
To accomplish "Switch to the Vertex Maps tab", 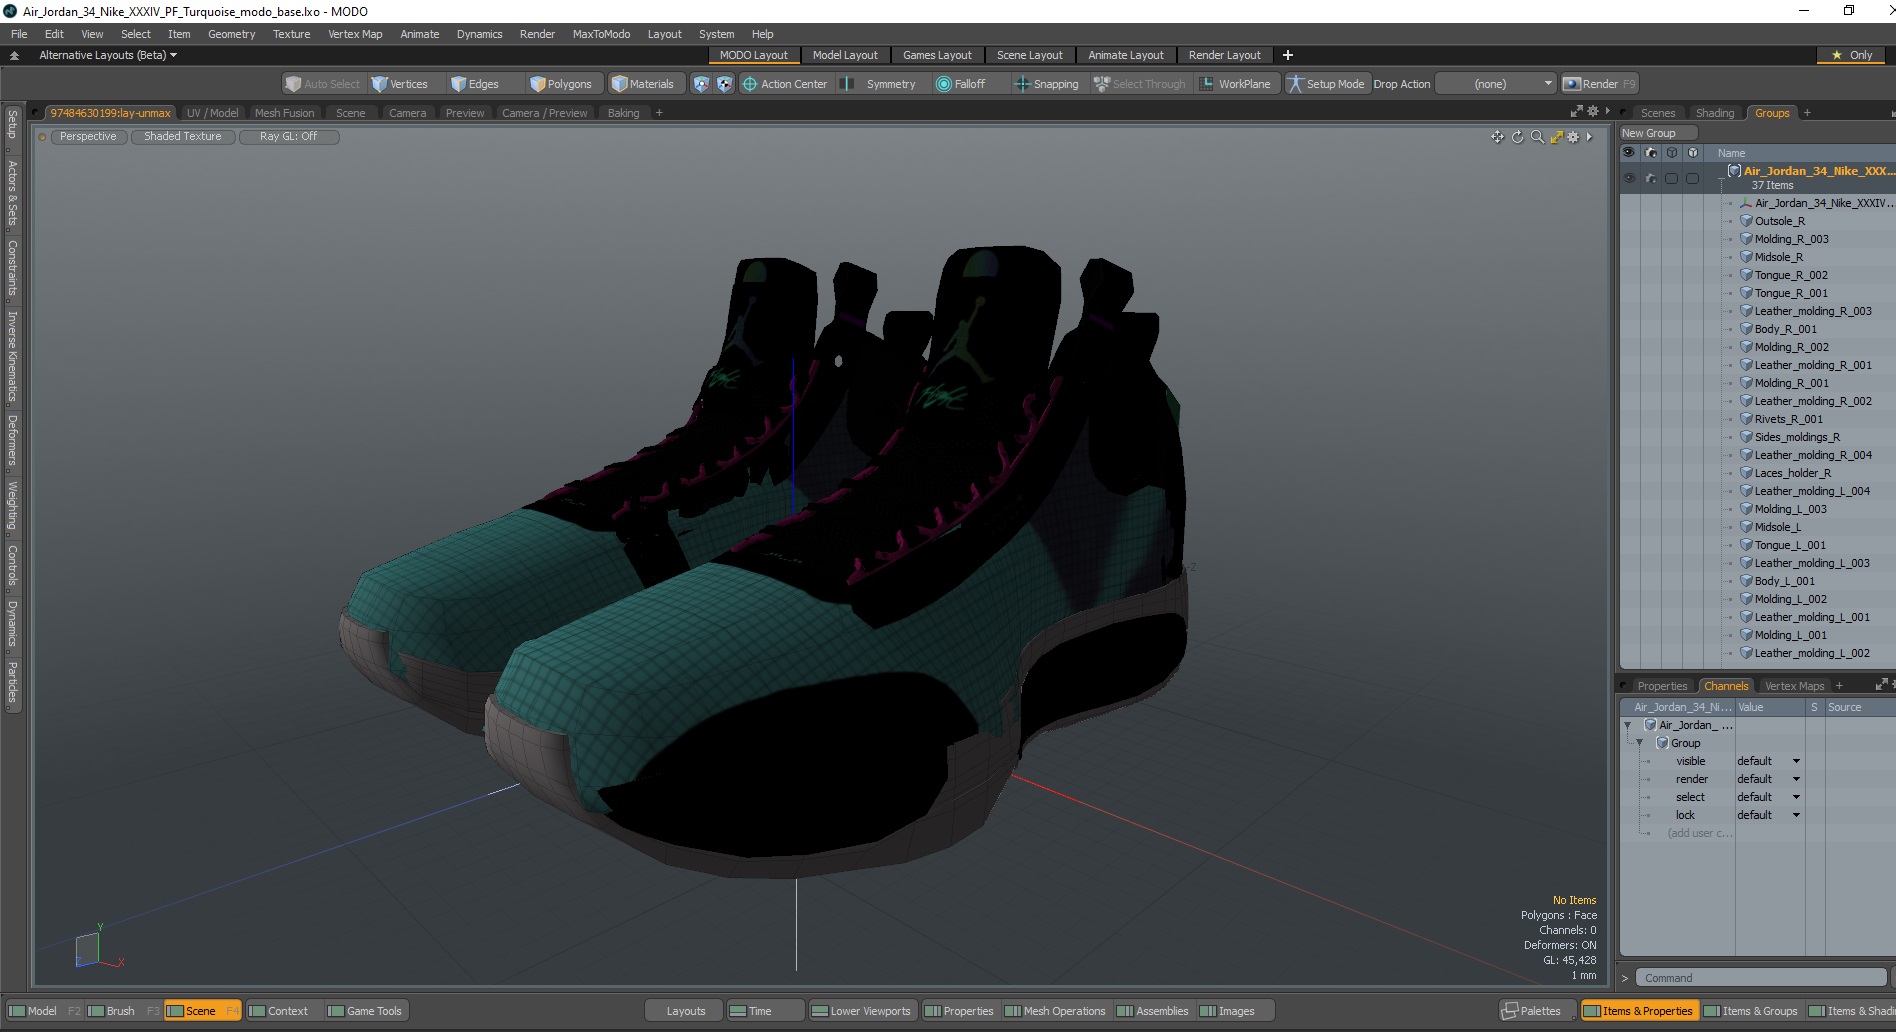I will coord(1794,686).
